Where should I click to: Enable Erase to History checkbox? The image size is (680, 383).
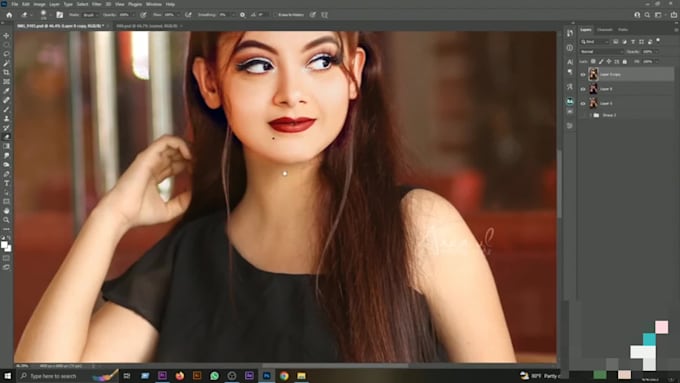[275, 15]
